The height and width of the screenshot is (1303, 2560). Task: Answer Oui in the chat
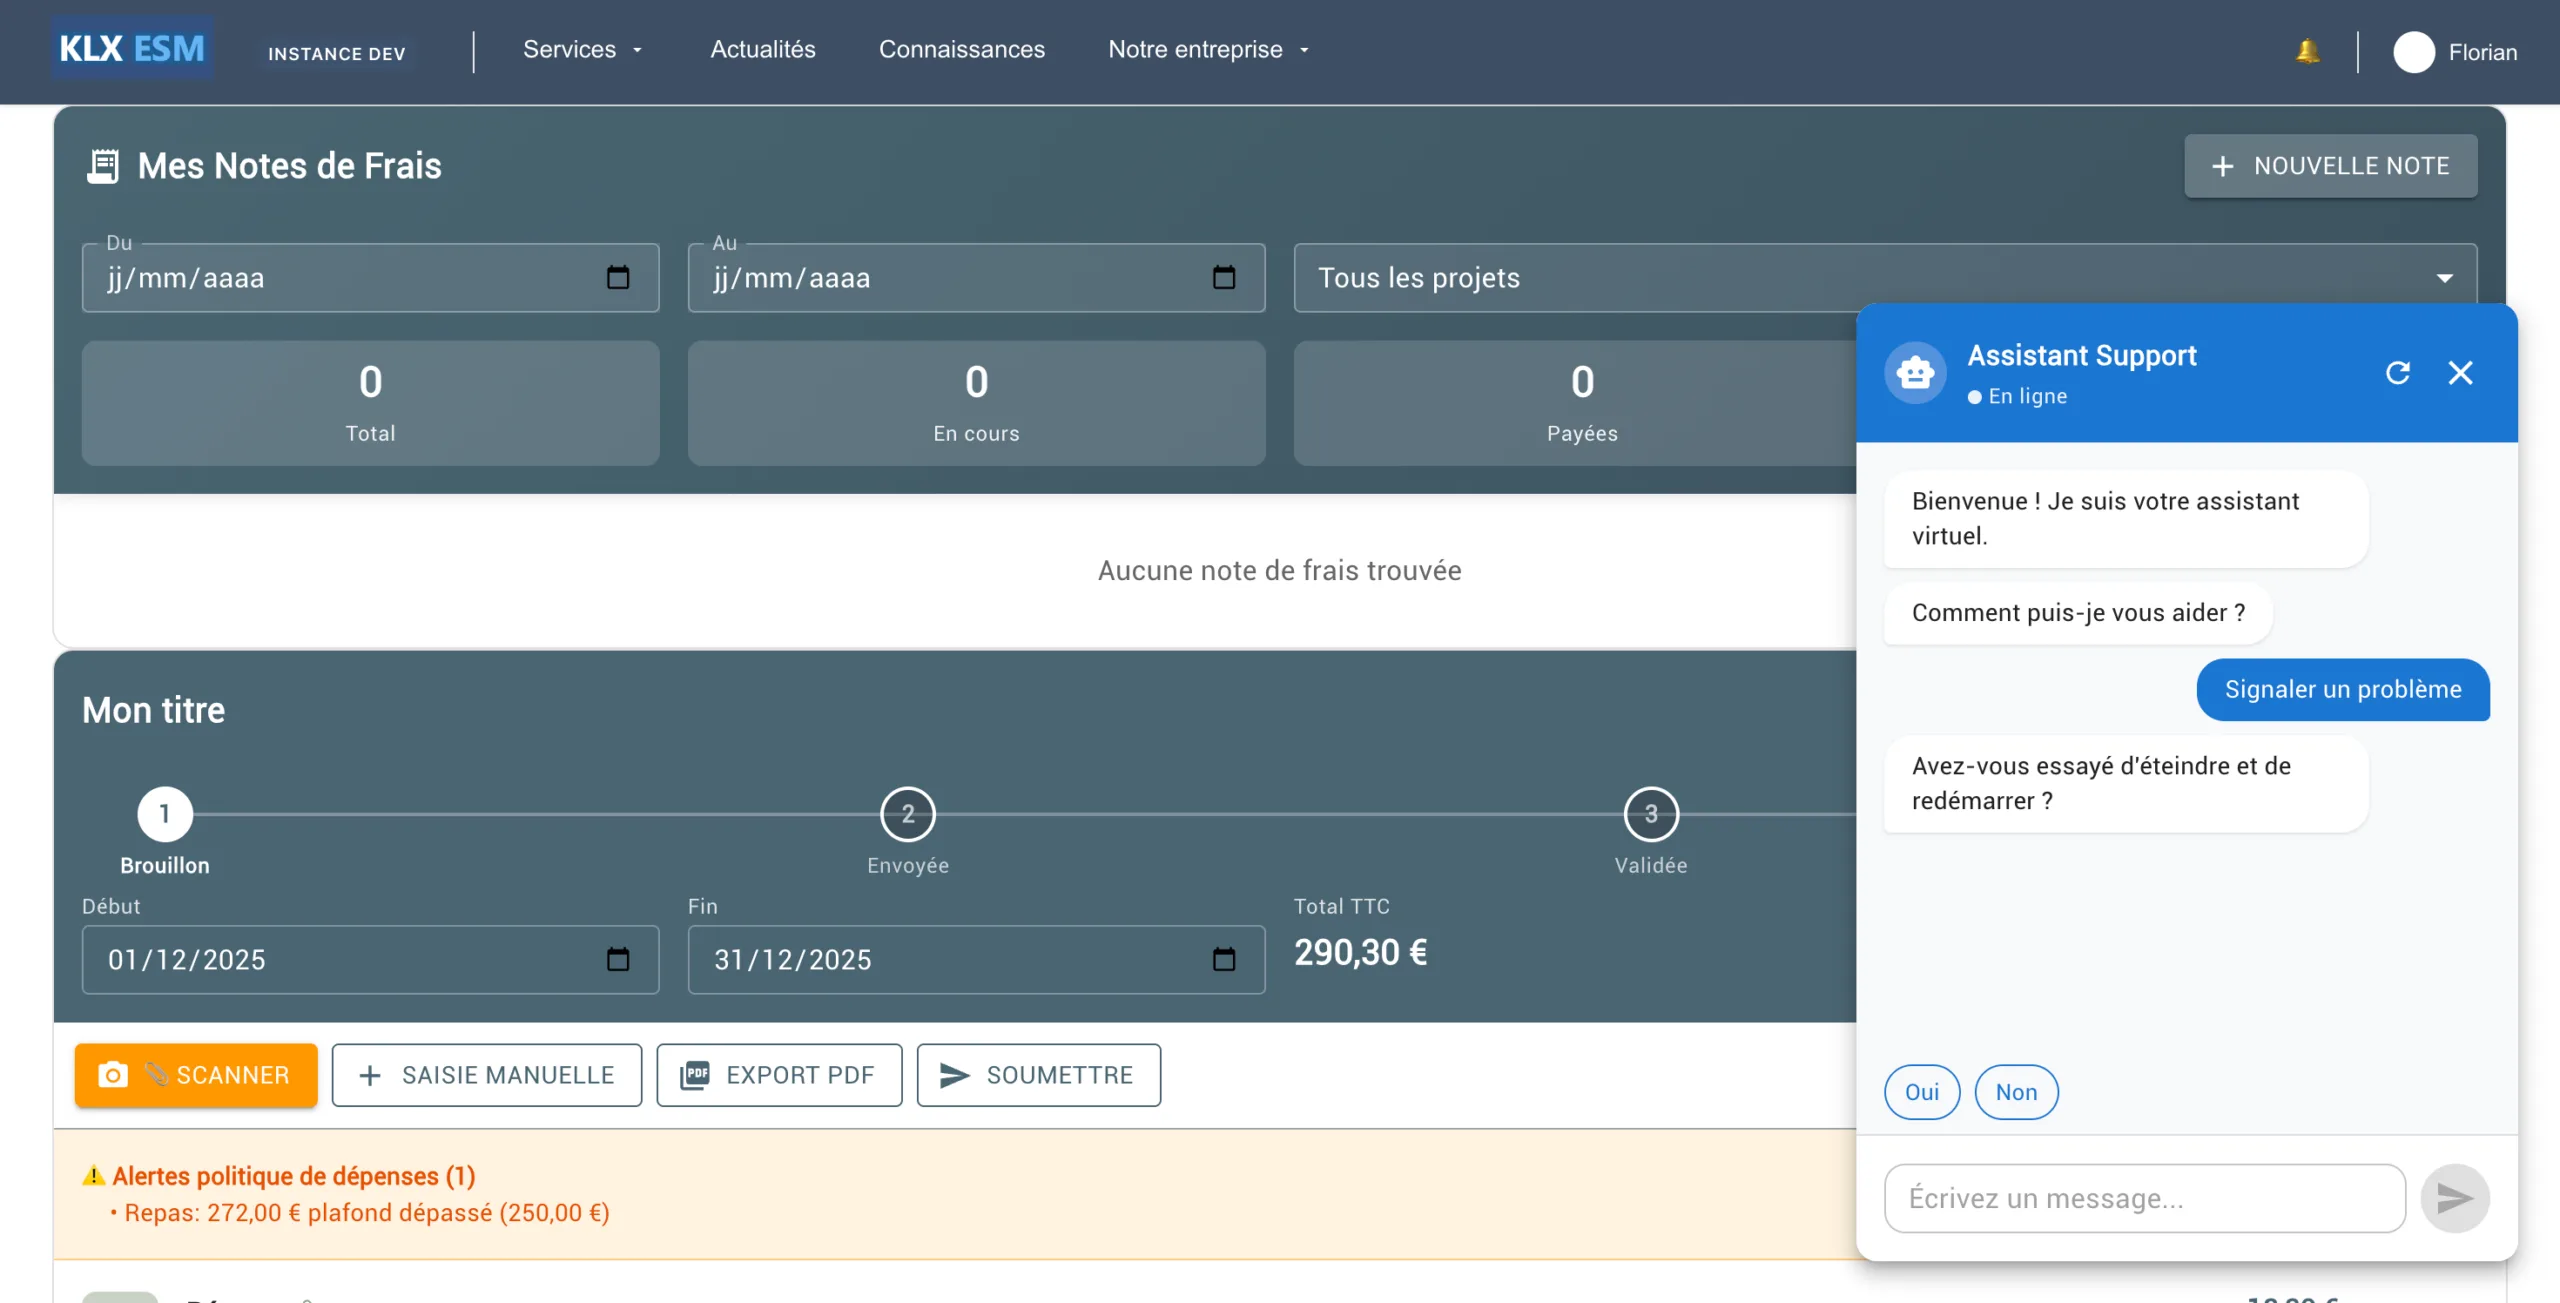pos(1921,1092)
